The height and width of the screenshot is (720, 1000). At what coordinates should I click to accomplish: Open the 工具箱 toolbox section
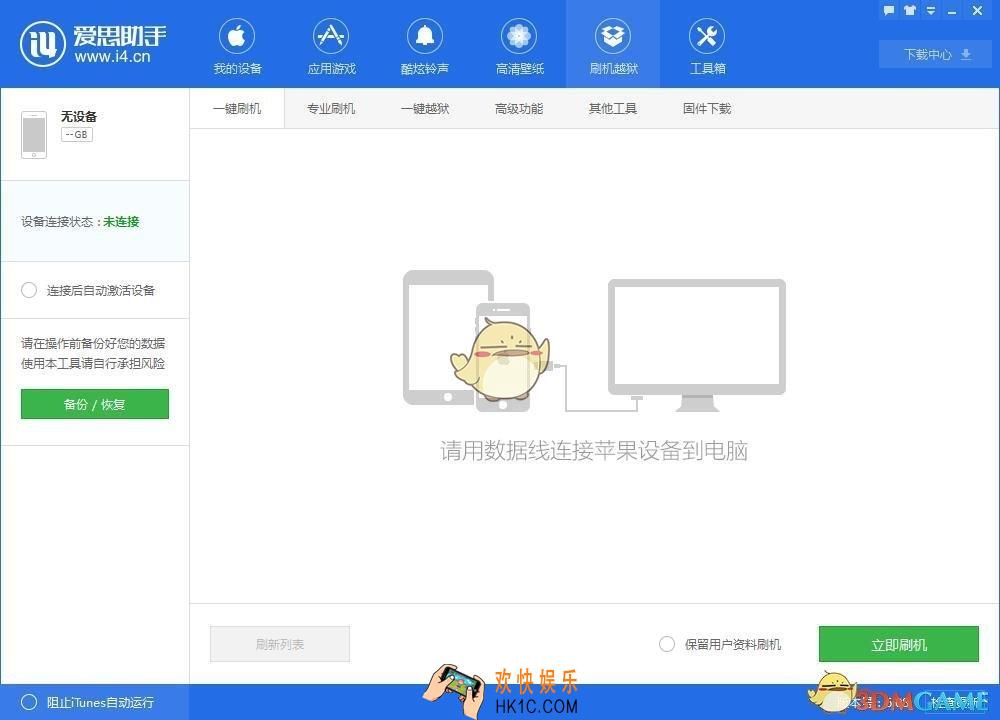tap(707, 47)
